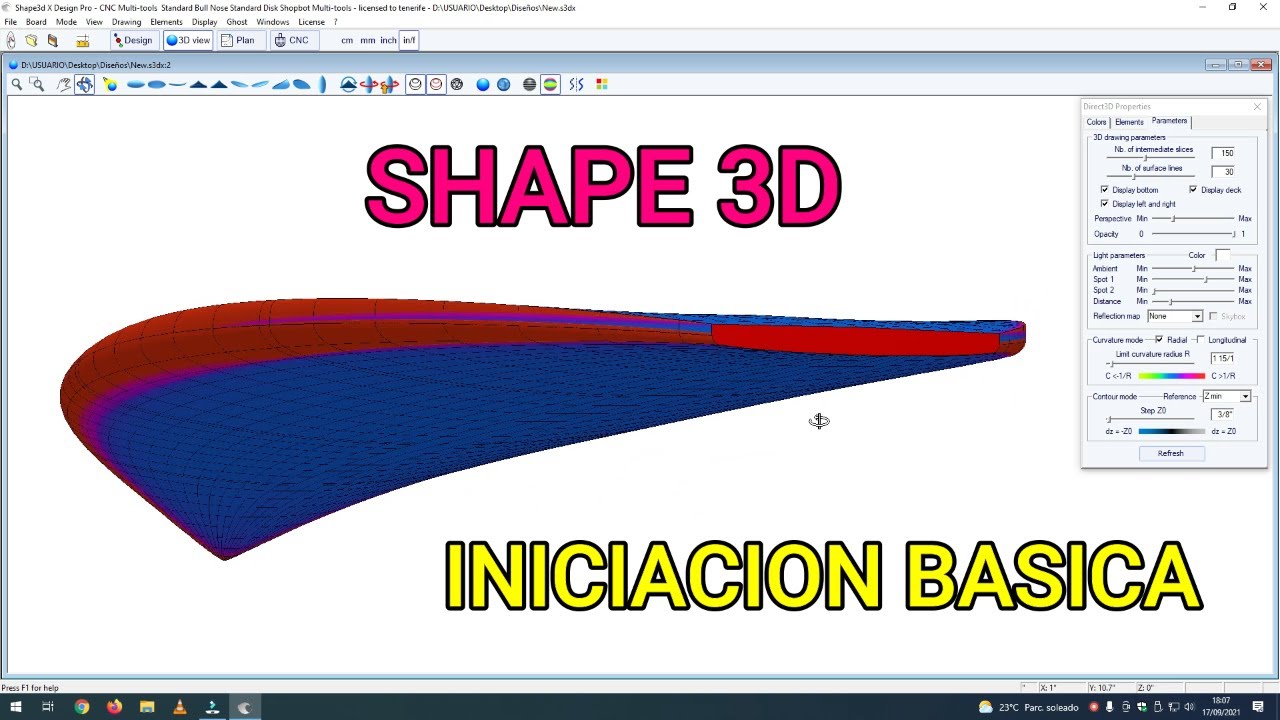This screenshot has height=720, width=1280.
Task: Close the Direct3D Properties panel
Action: point(1257,106)
